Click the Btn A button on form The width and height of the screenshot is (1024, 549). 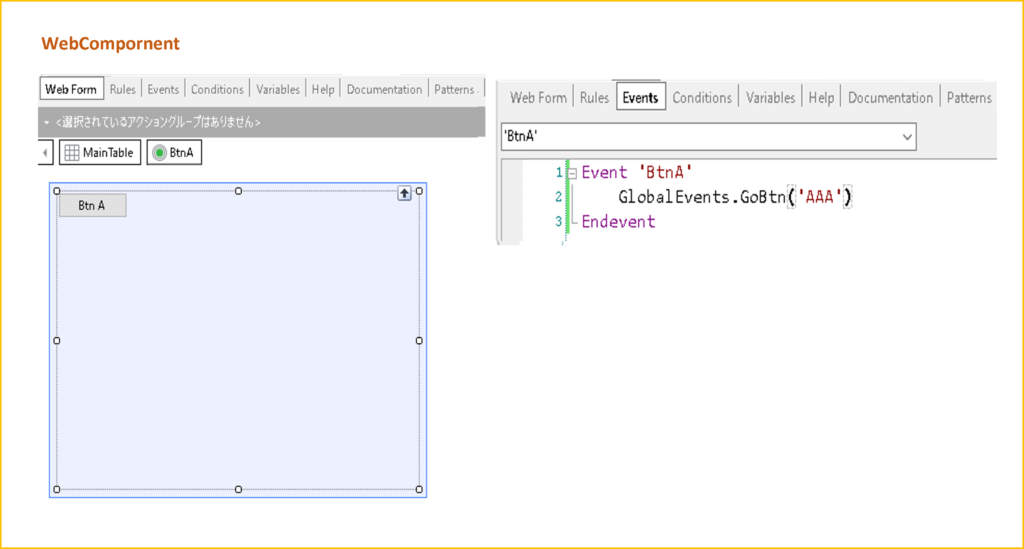(x=92, y=205)
